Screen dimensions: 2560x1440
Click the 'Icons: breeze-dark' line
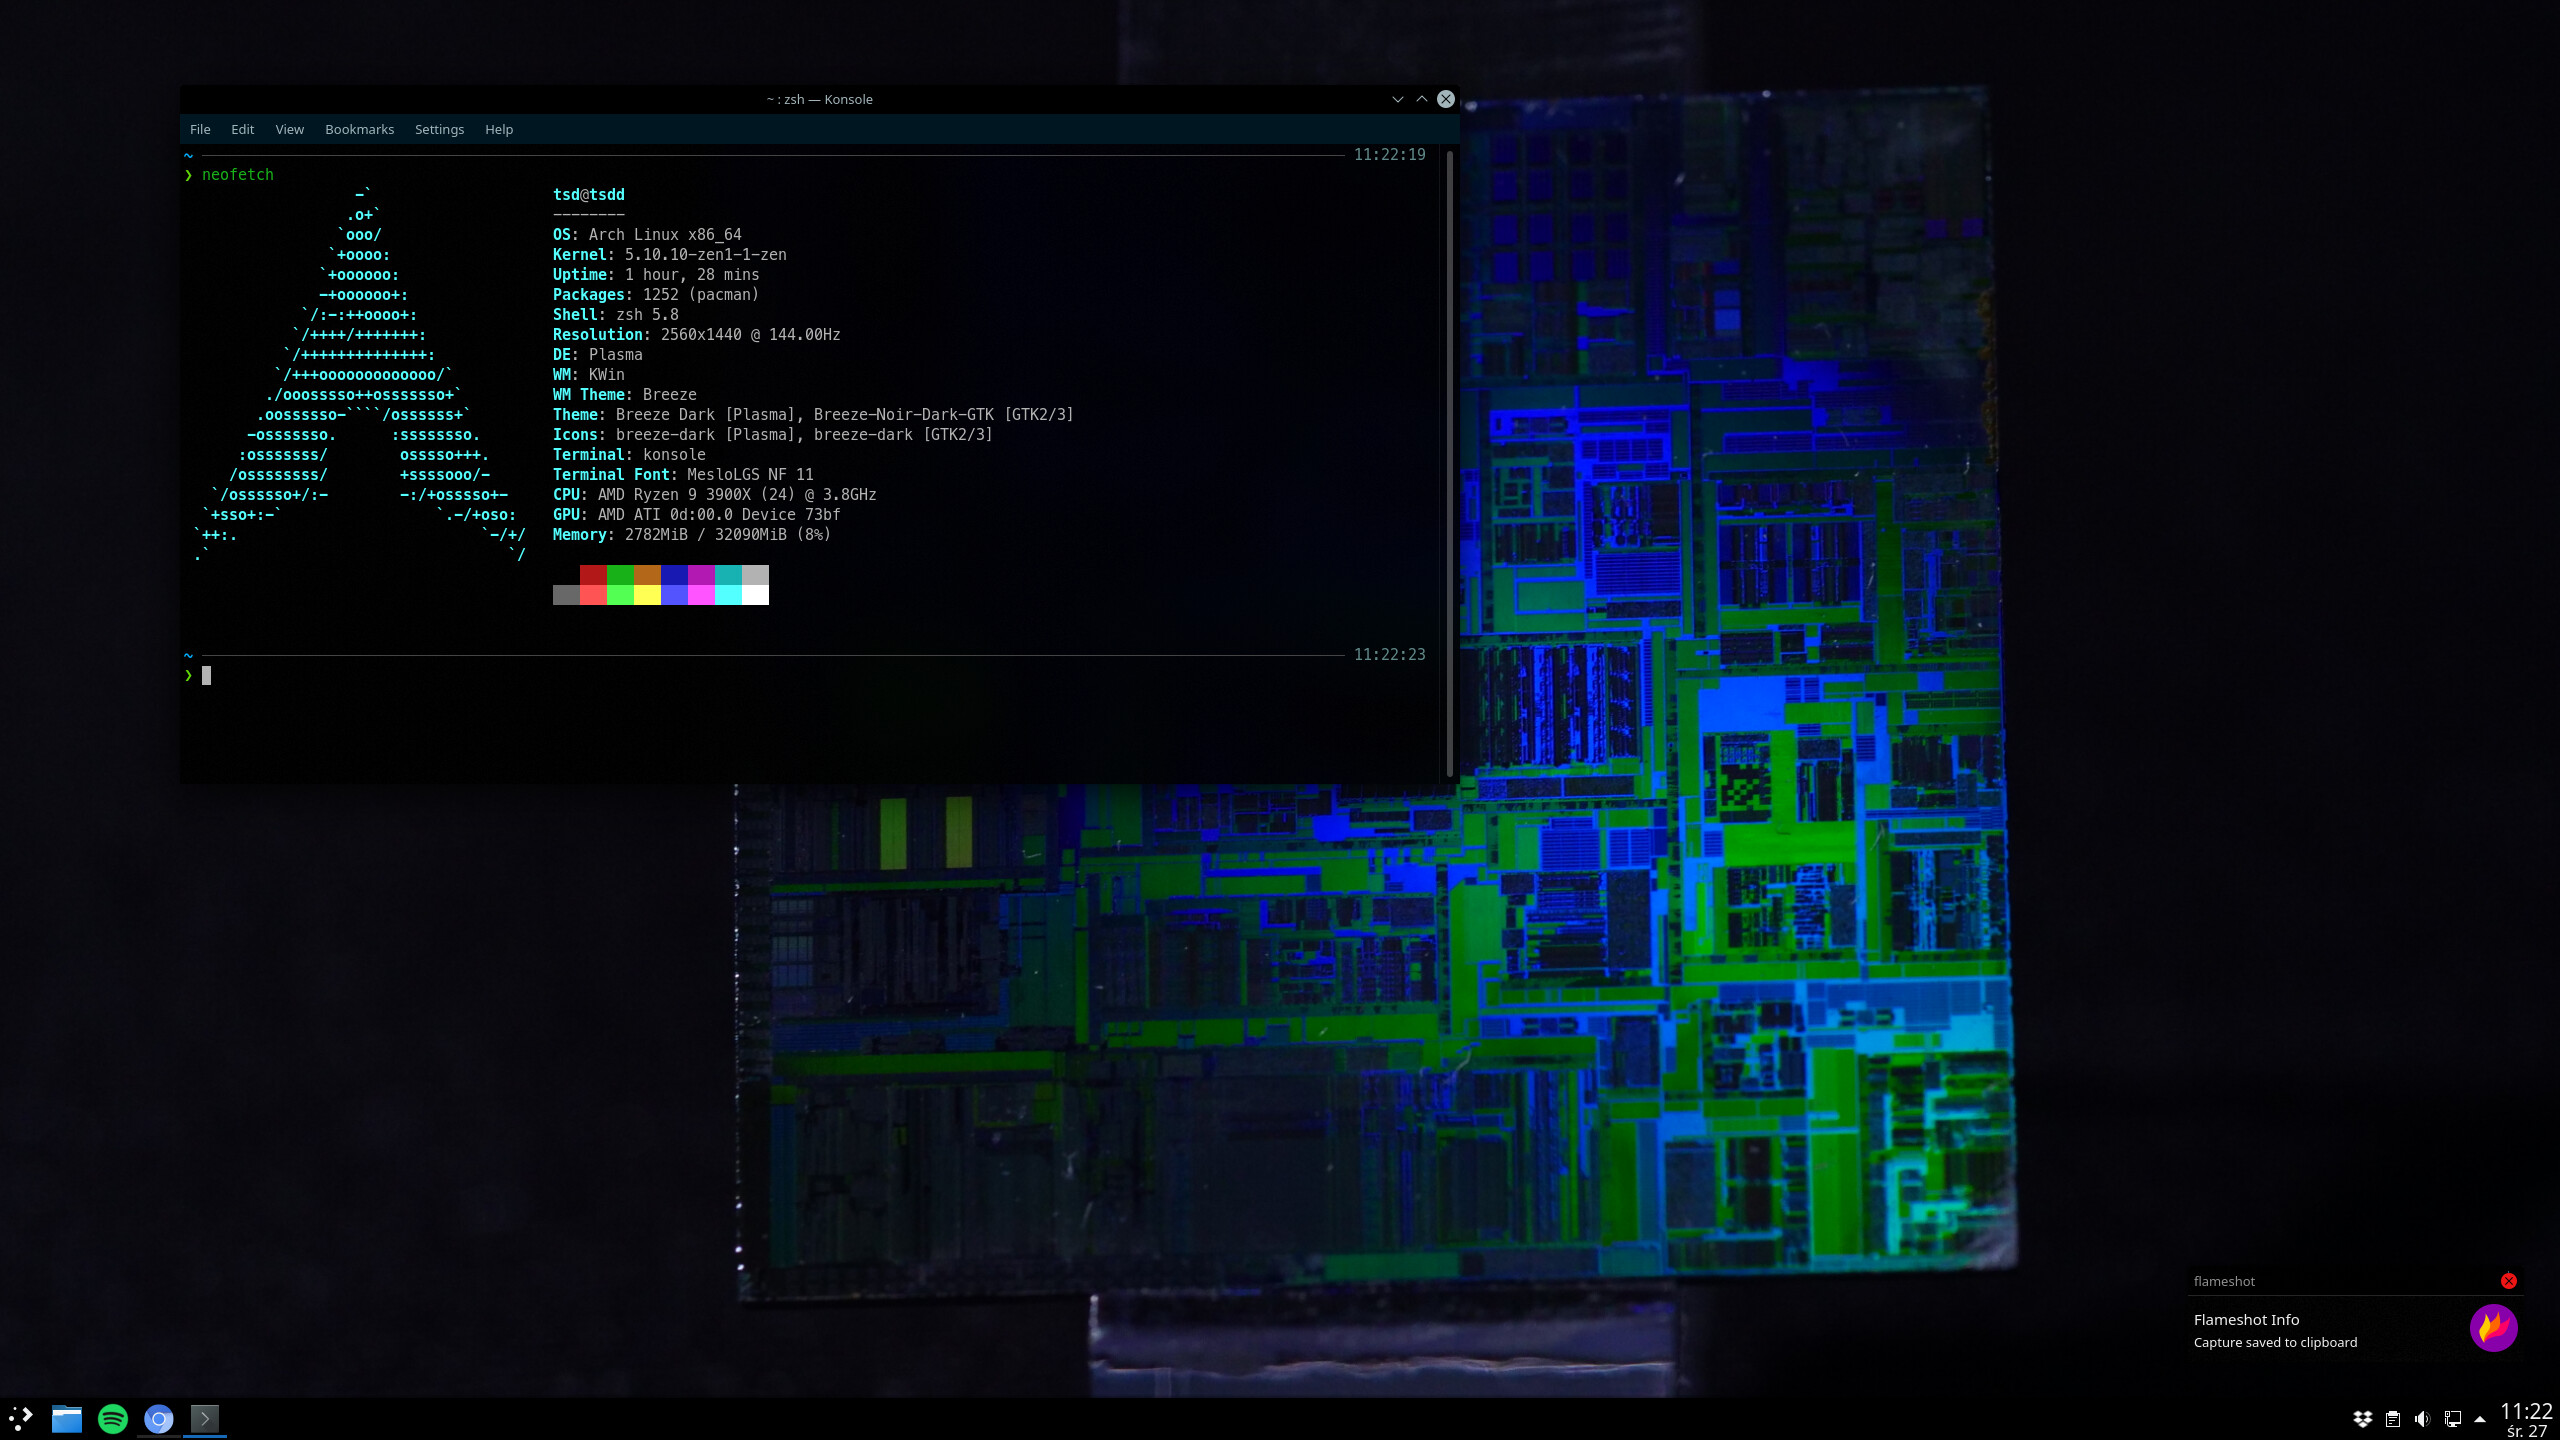pos(773,434)
